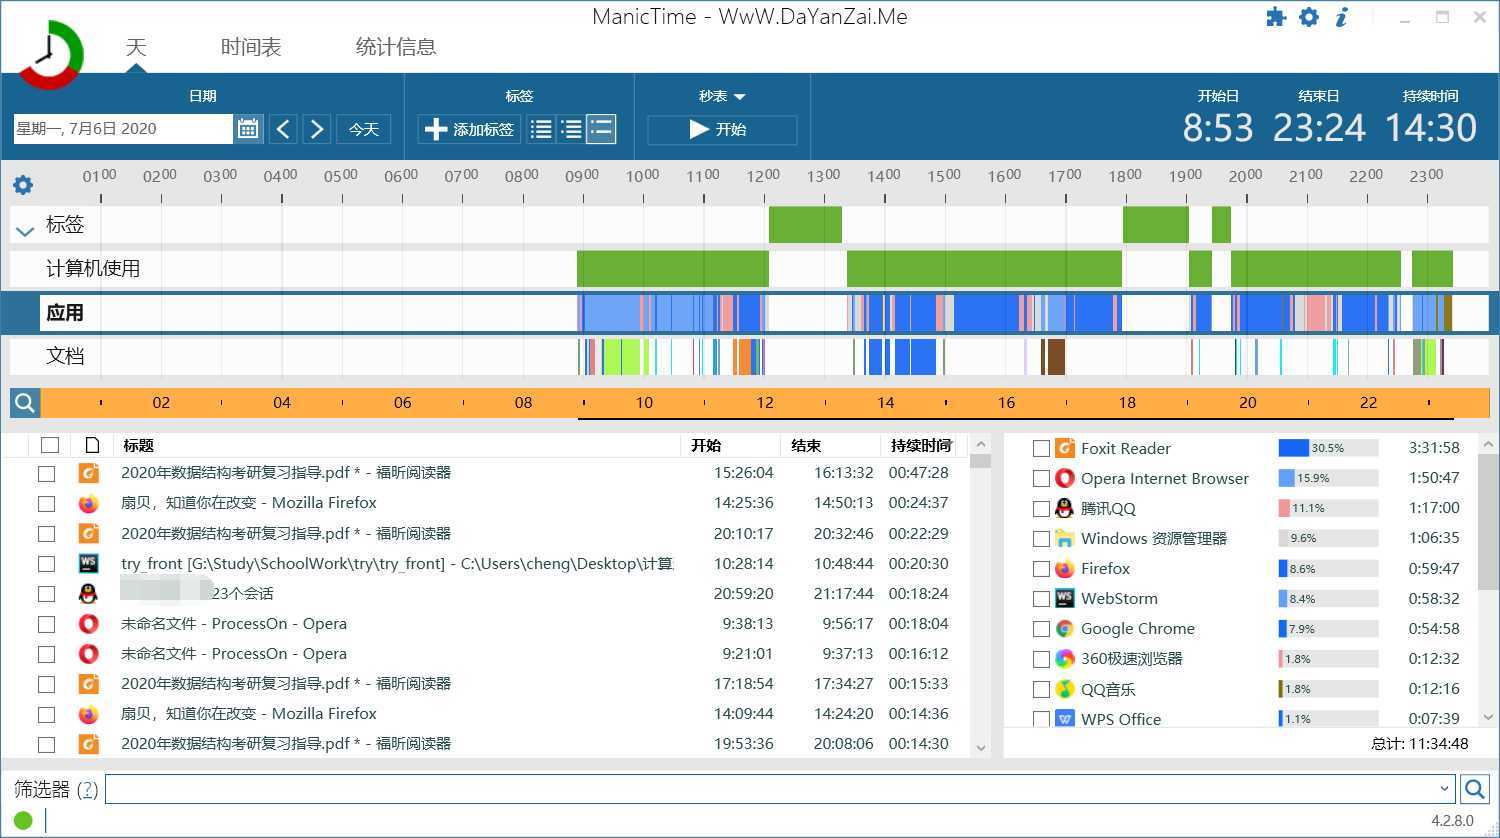Switch to the third tag list view icon
Screen dimensions: 1500x838
click(601, 129)
